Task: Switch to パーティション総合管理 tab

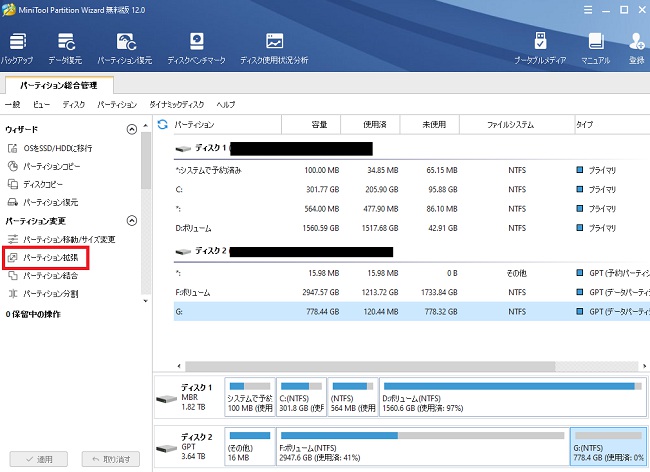Action: pyautogui.click(x=59, y=85)
